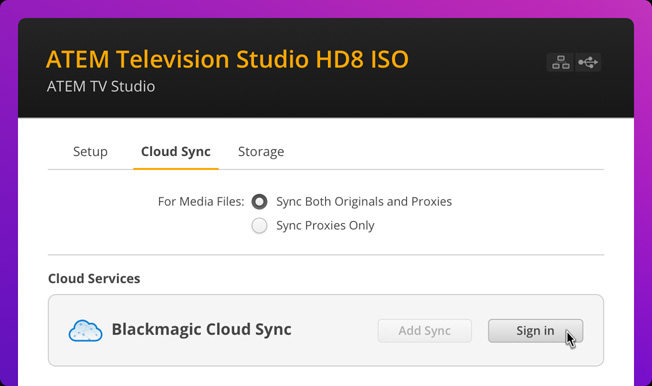Click the Sign in button
652x386 pixels.
click(x=535, y=331)
